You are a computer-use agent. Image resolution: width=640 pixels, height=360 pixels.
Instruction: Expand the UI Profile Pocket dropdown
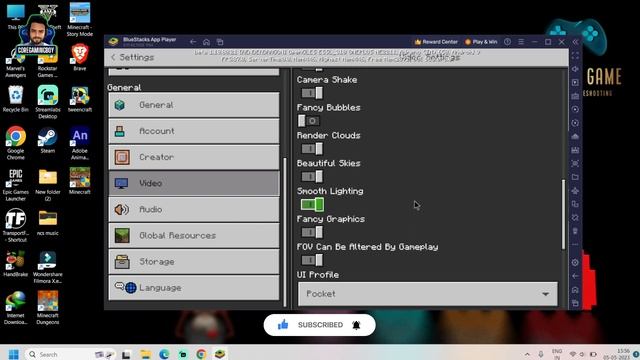point(427,294)
